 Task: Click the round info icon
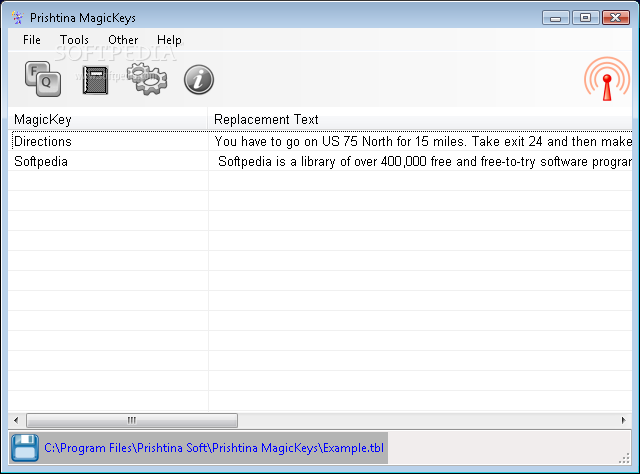click(x=199, y=80)
